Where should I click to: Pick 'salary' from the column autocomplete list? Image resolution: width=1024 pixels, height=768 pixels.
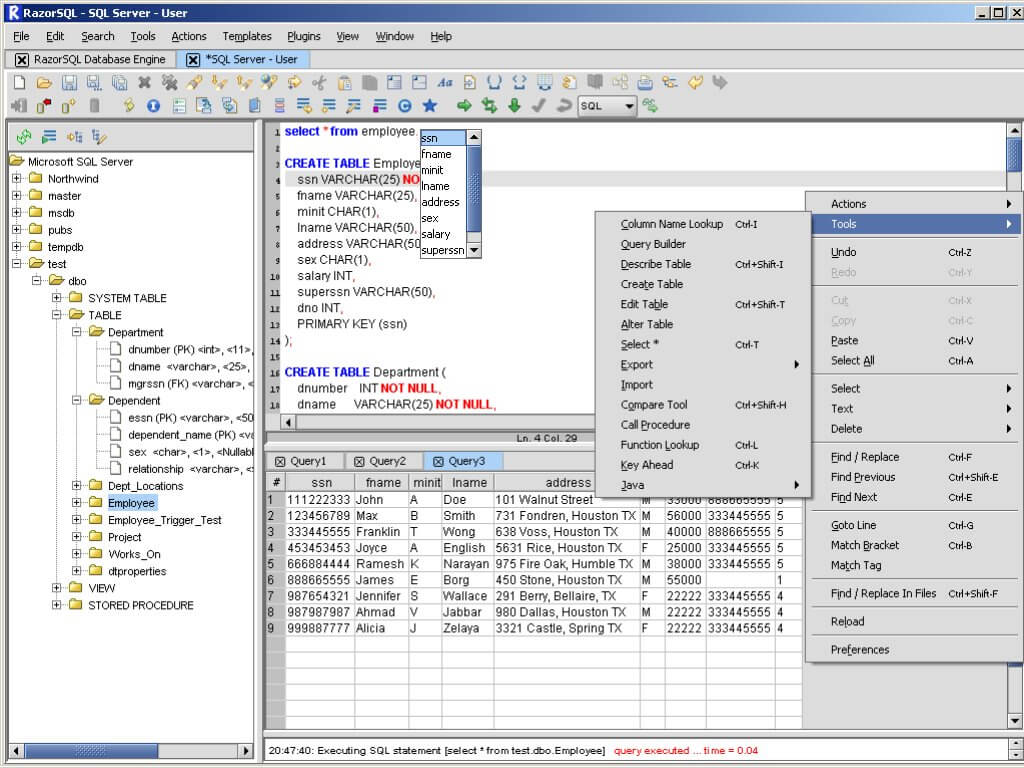click(x=436, y=234)
